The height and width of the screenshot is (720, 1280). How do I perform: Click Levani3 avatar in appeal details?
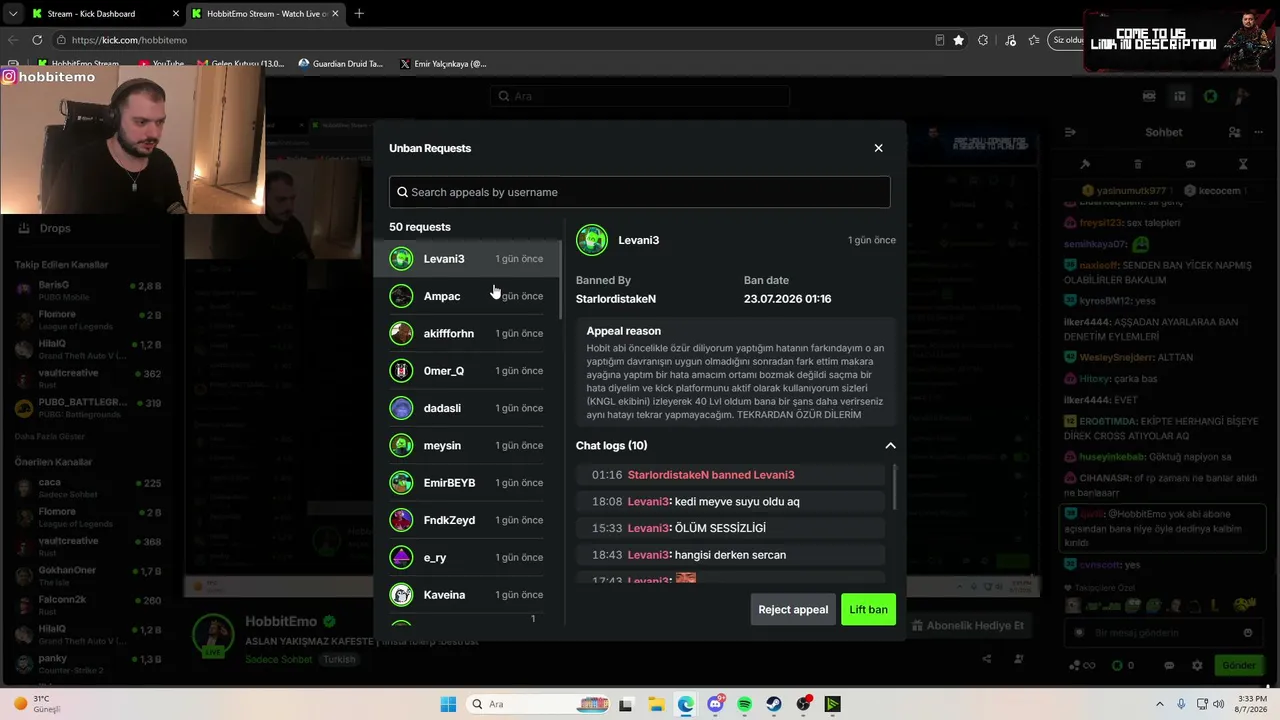(x=592, y=240)
